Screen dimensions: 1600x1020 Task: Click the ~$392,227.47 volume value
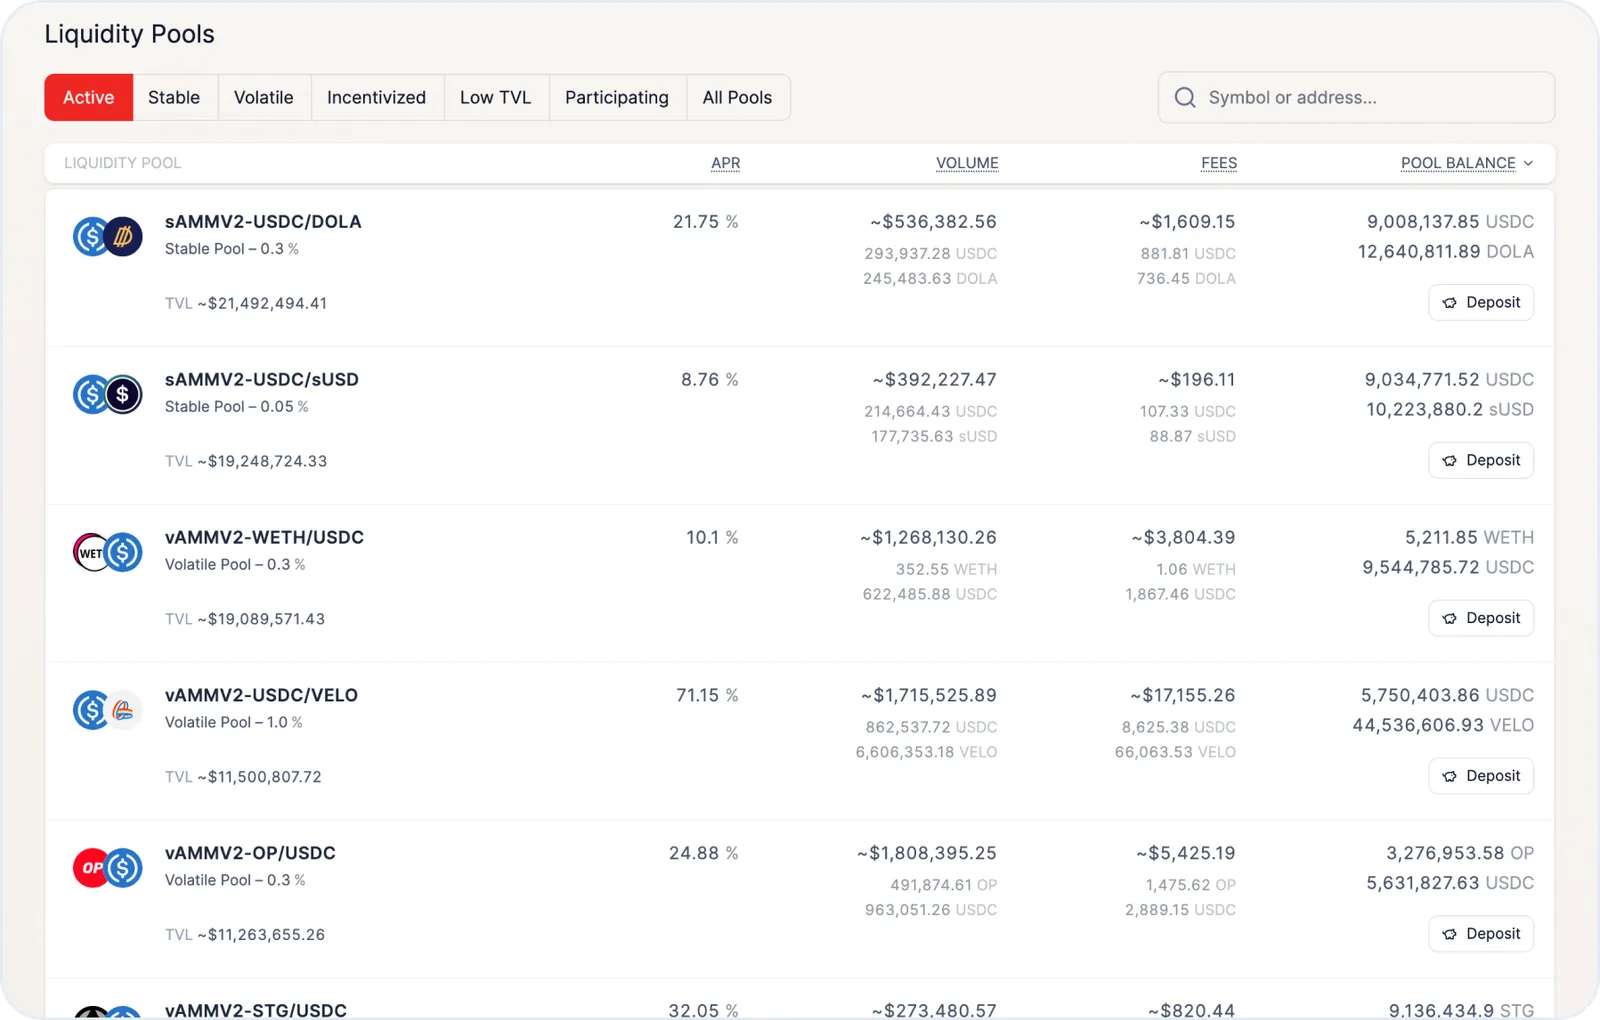tap(934, 380)
